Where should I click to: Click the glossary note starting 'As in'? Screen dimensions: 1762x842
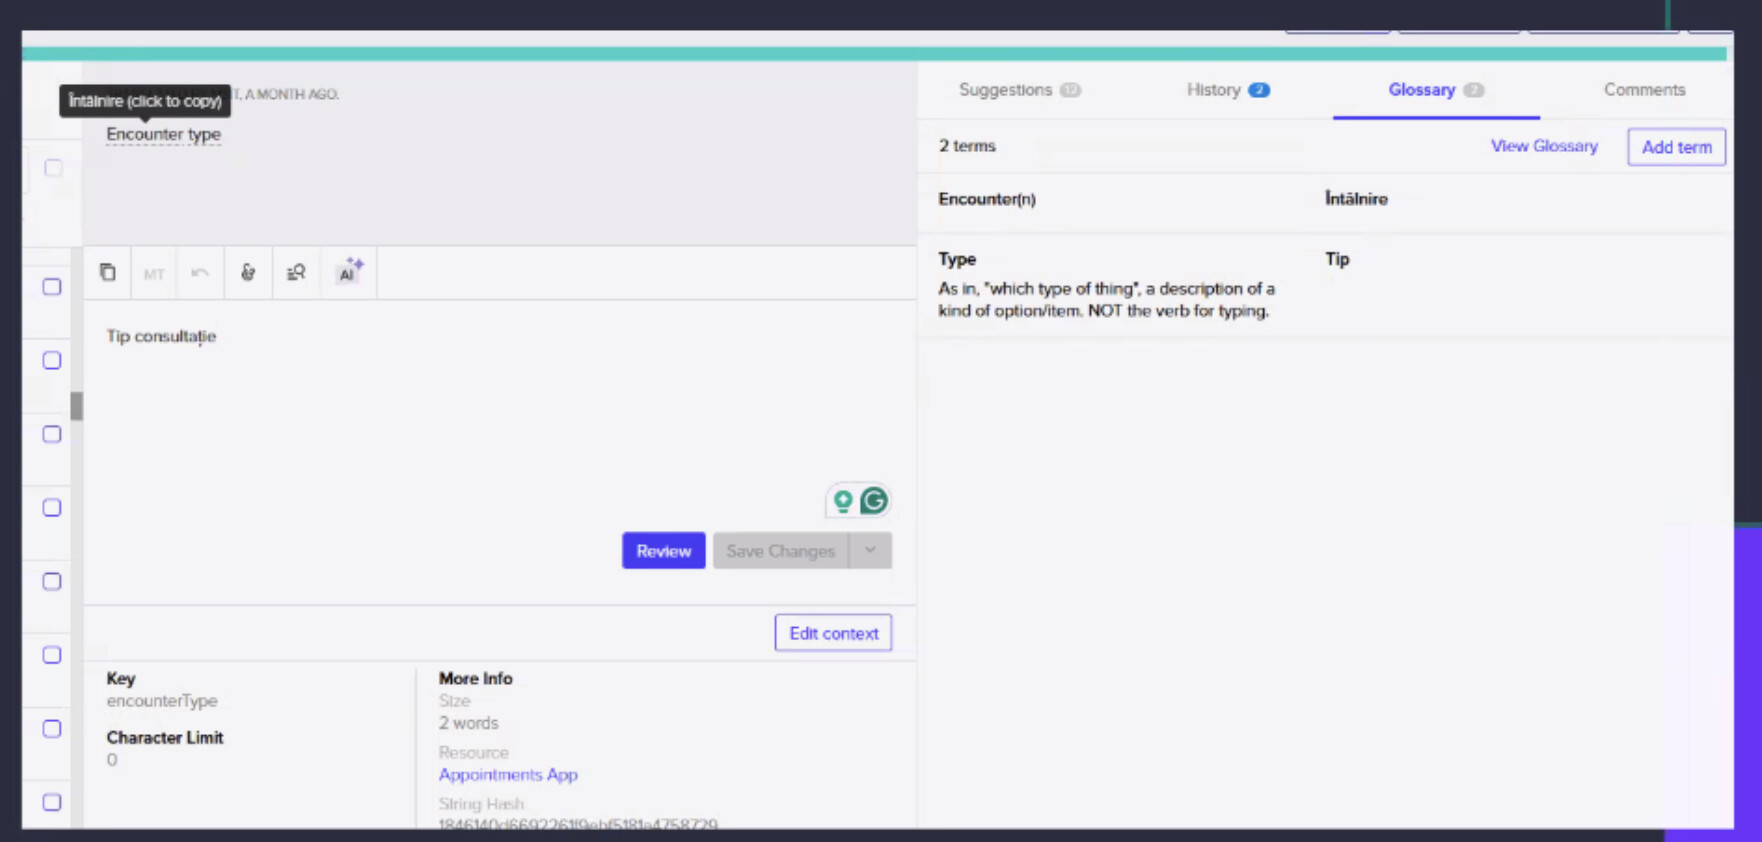[1106, 300]
